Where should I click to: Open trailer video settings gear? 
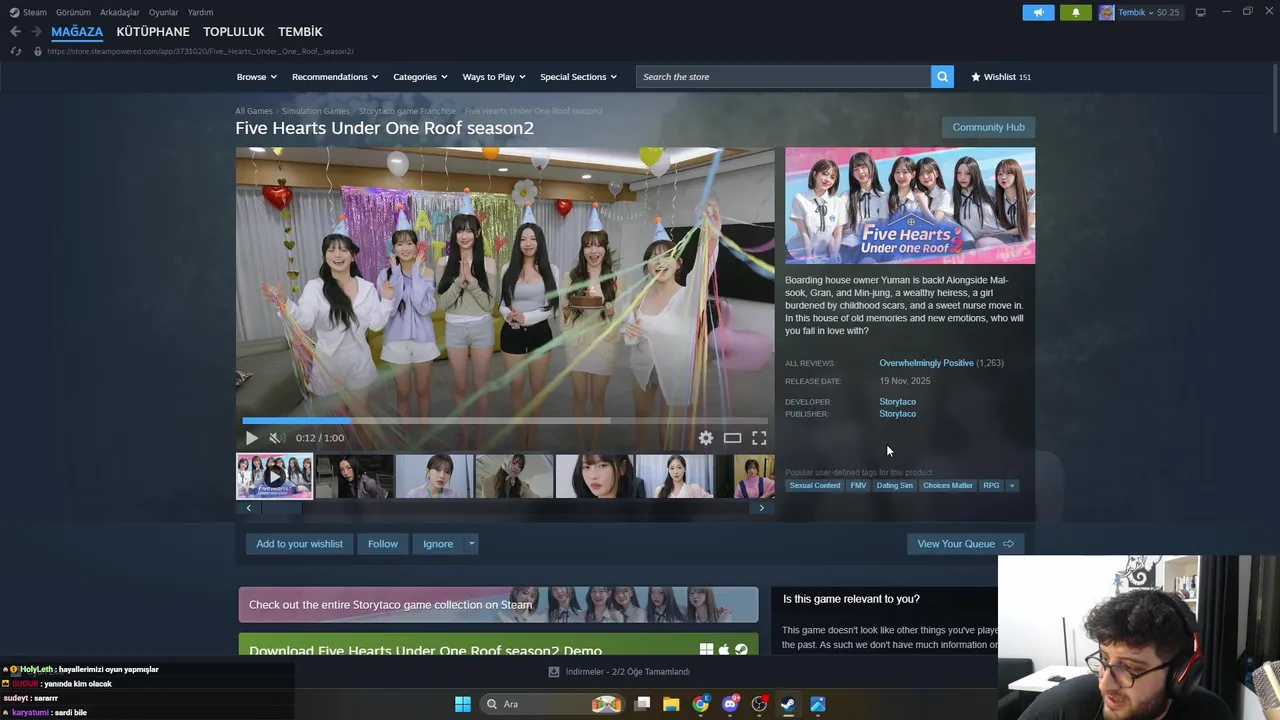pyautogui.click(x=706, y=438)
